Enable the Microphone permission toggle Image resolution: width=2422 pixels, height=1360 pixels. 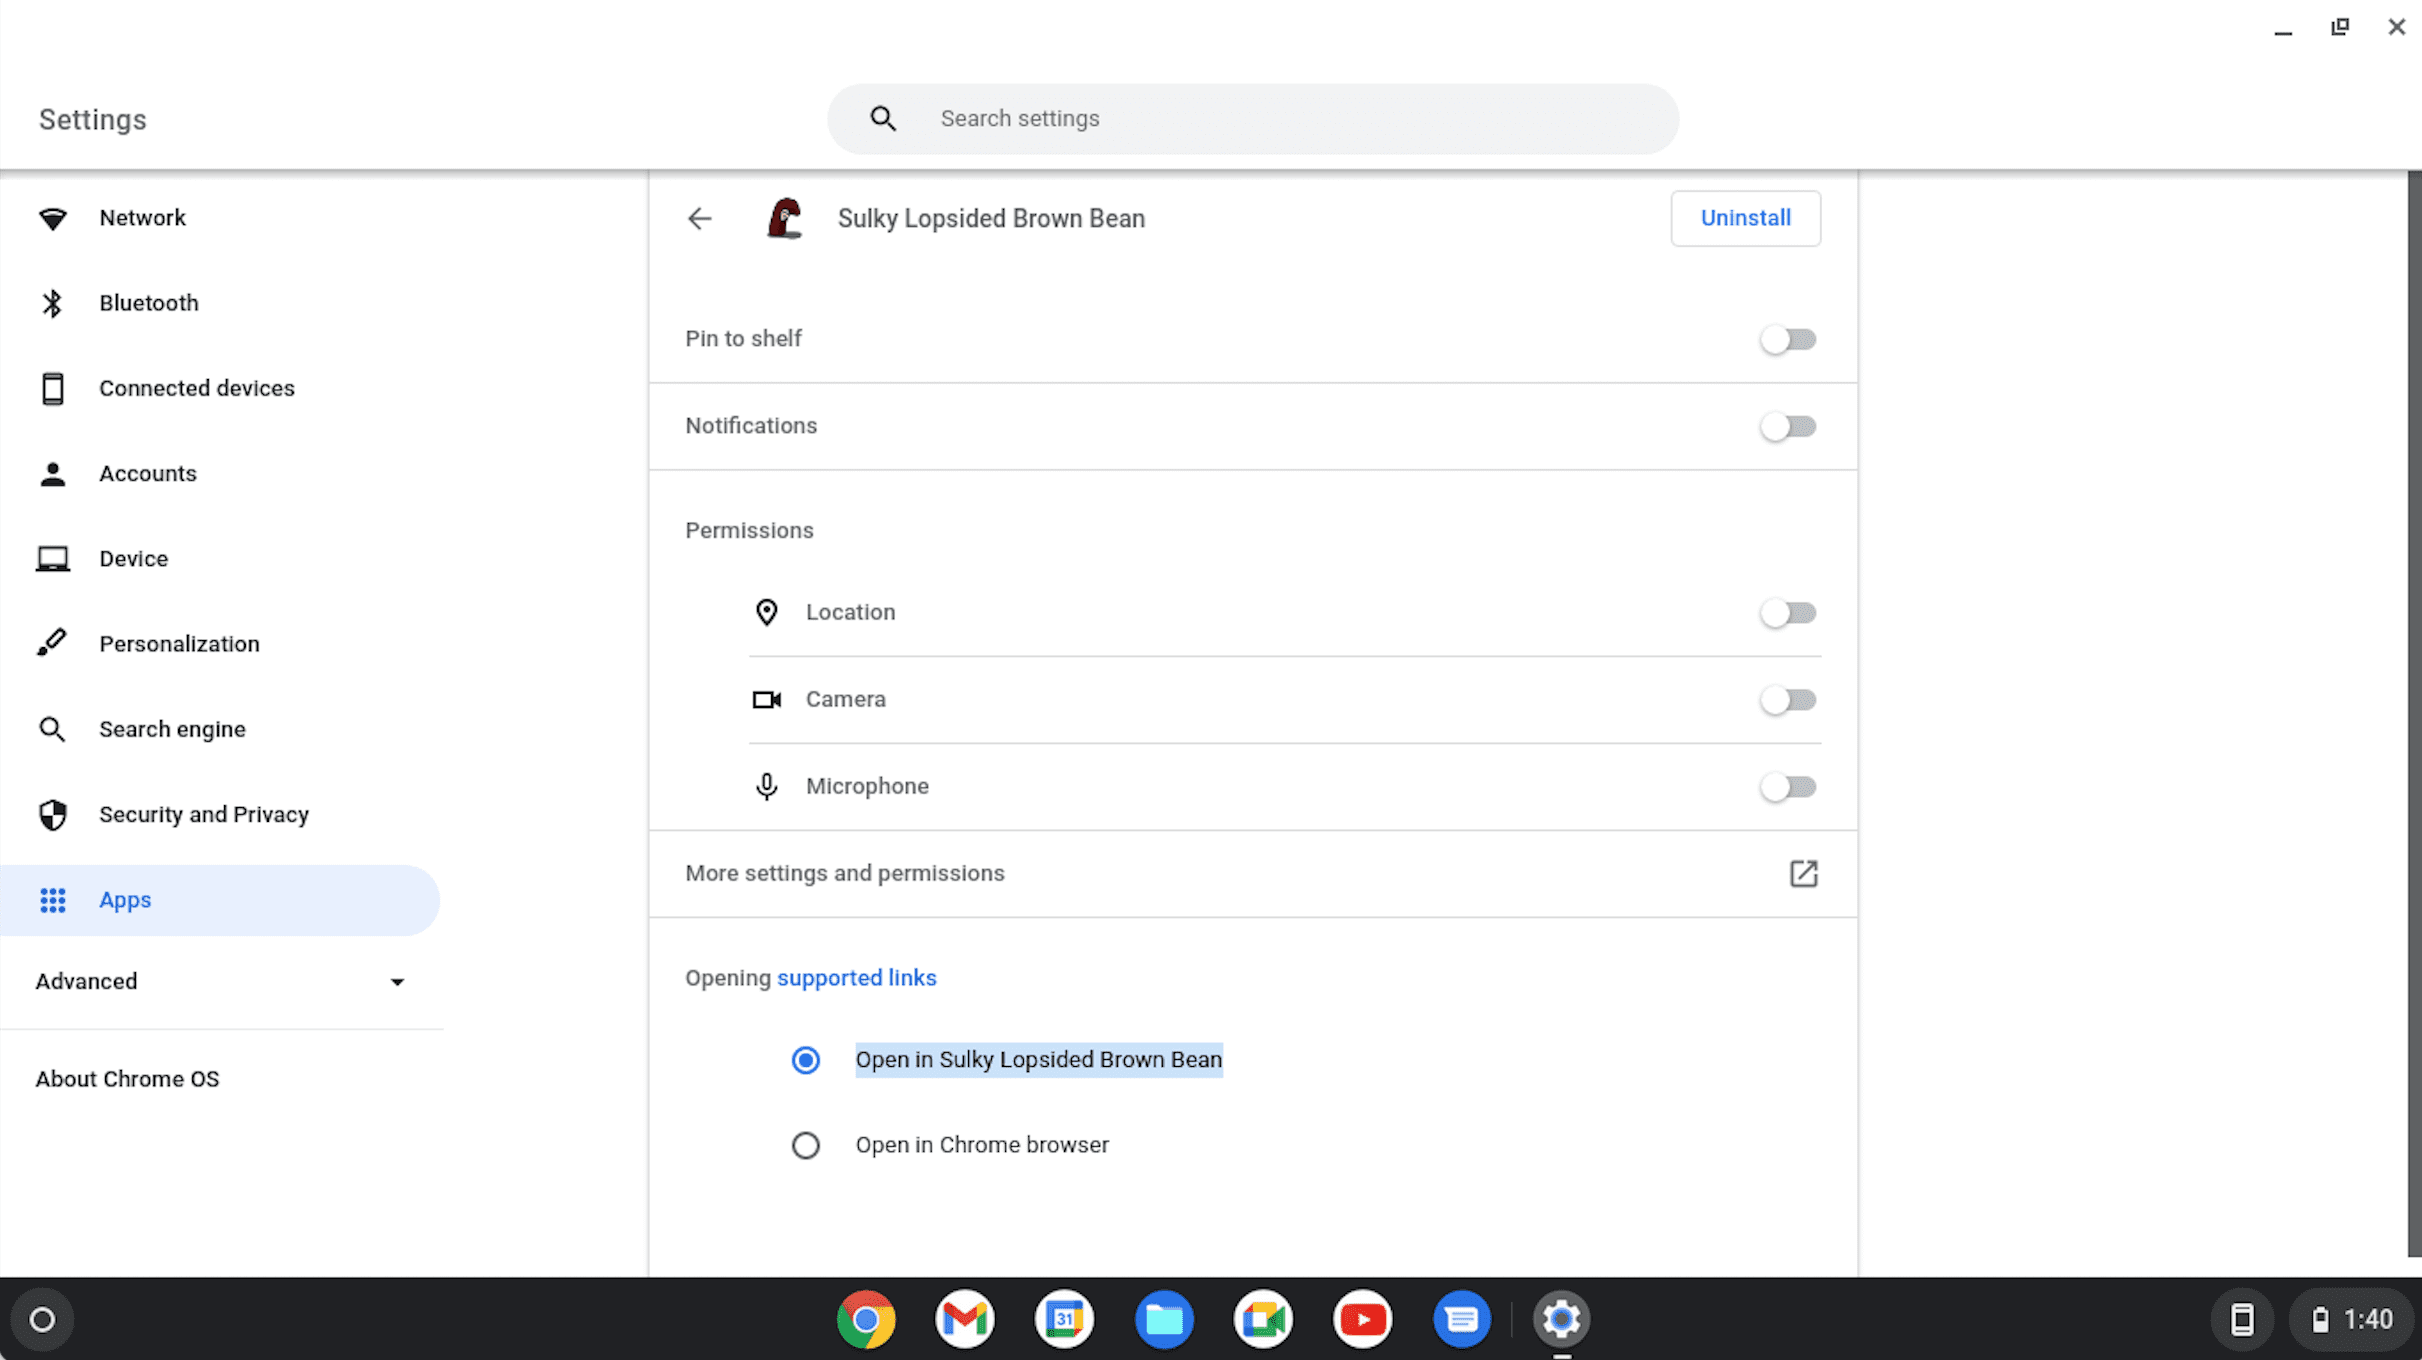(x=1788, y=786)
